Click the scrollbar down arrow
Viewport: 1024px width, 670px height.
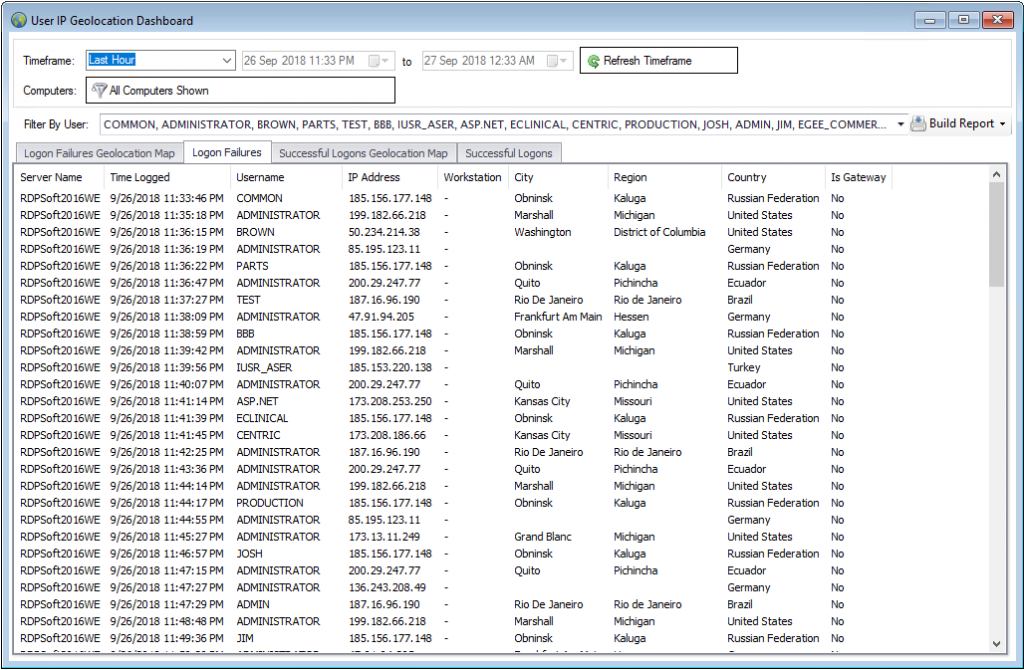point(997,644)
